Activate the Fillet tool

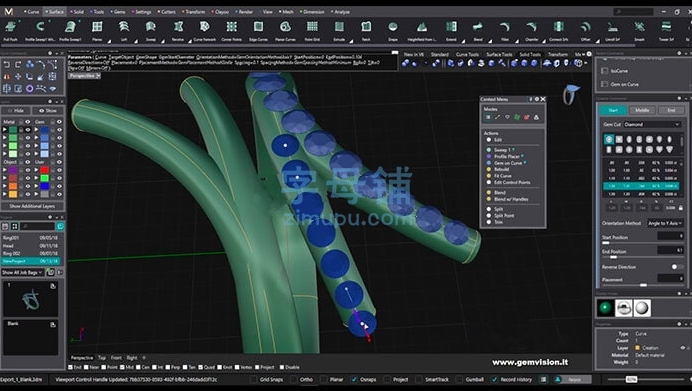coord(504,31)
